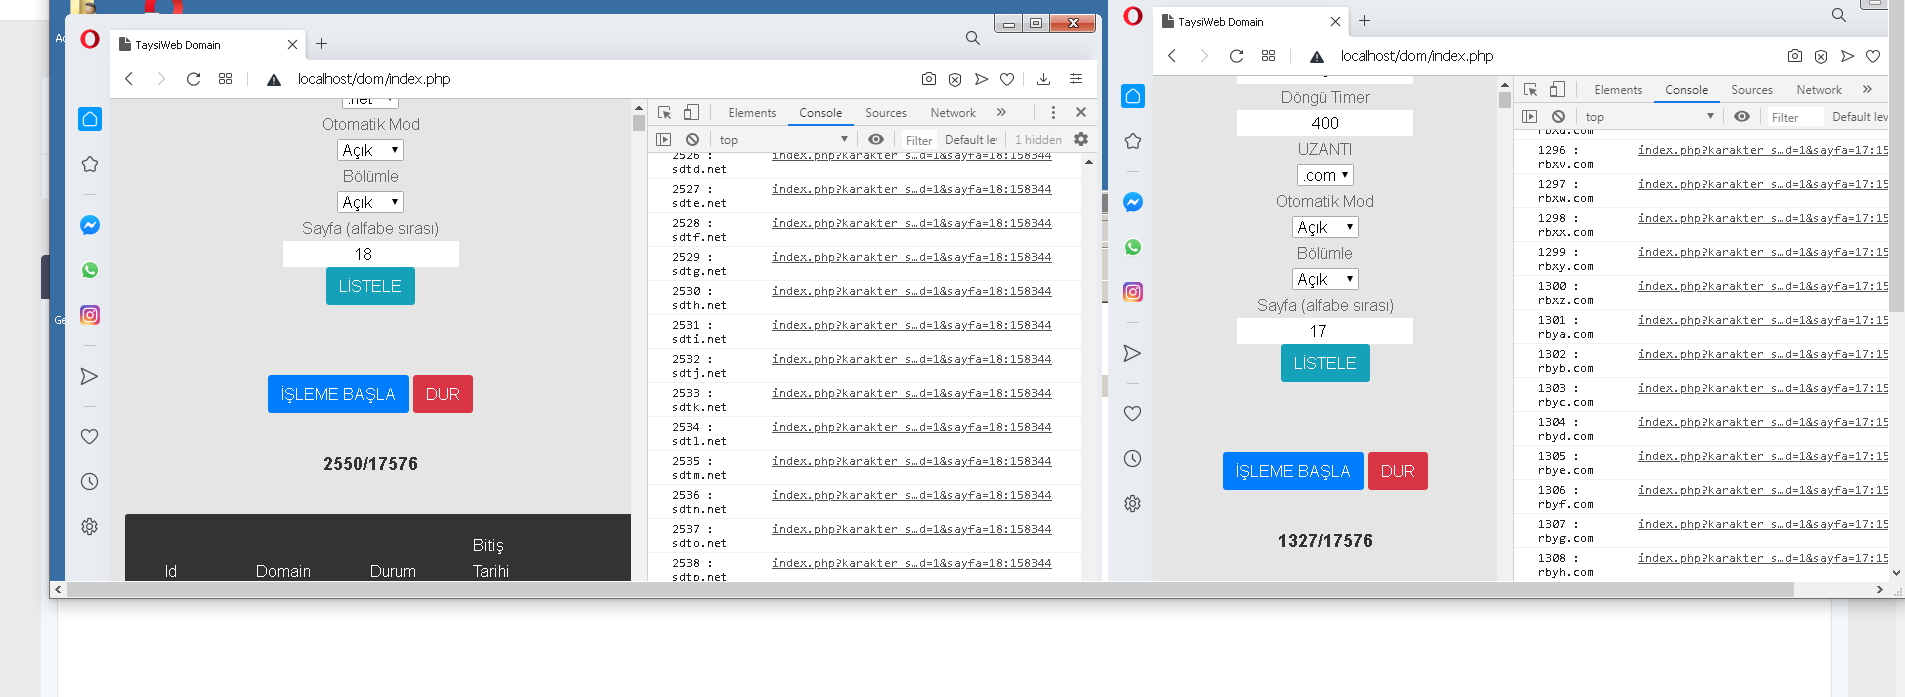Select TaysiWeb Domain tab in left window
This screenshot has width=1905, height=697.
point(208,45)
